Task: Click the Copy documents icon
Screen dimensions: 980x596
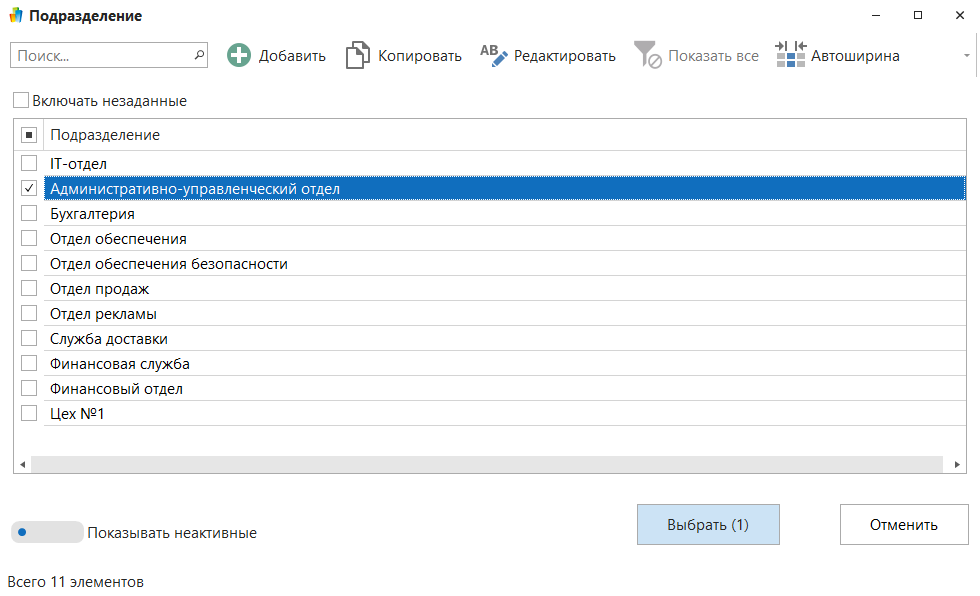Action: tap(357, 56)
